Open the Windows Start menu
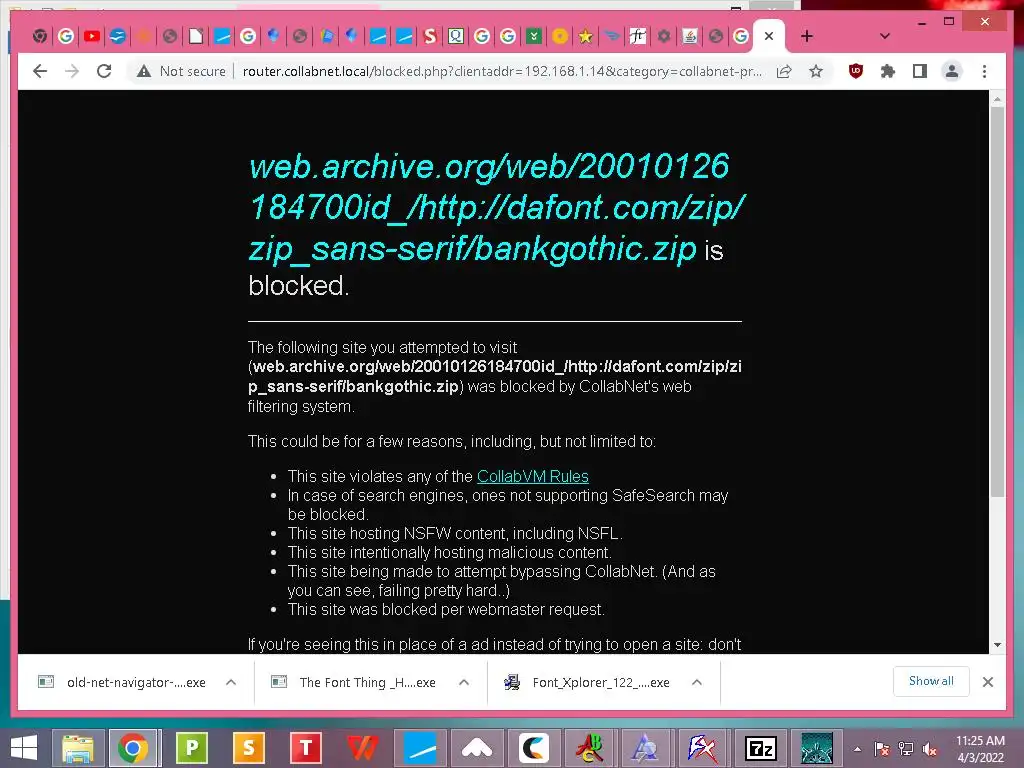1024x768 pixels. click(x=24, y=748)
